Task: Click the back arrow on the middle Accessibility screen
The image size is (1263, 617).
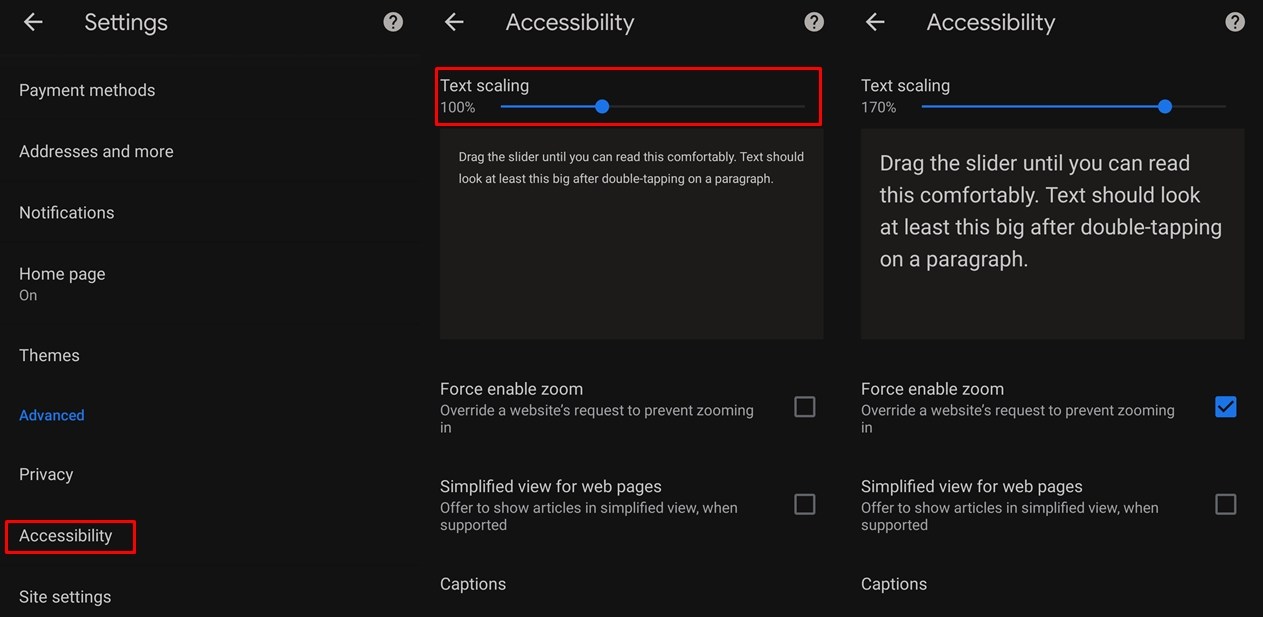Action: click(x=453, y=21)
